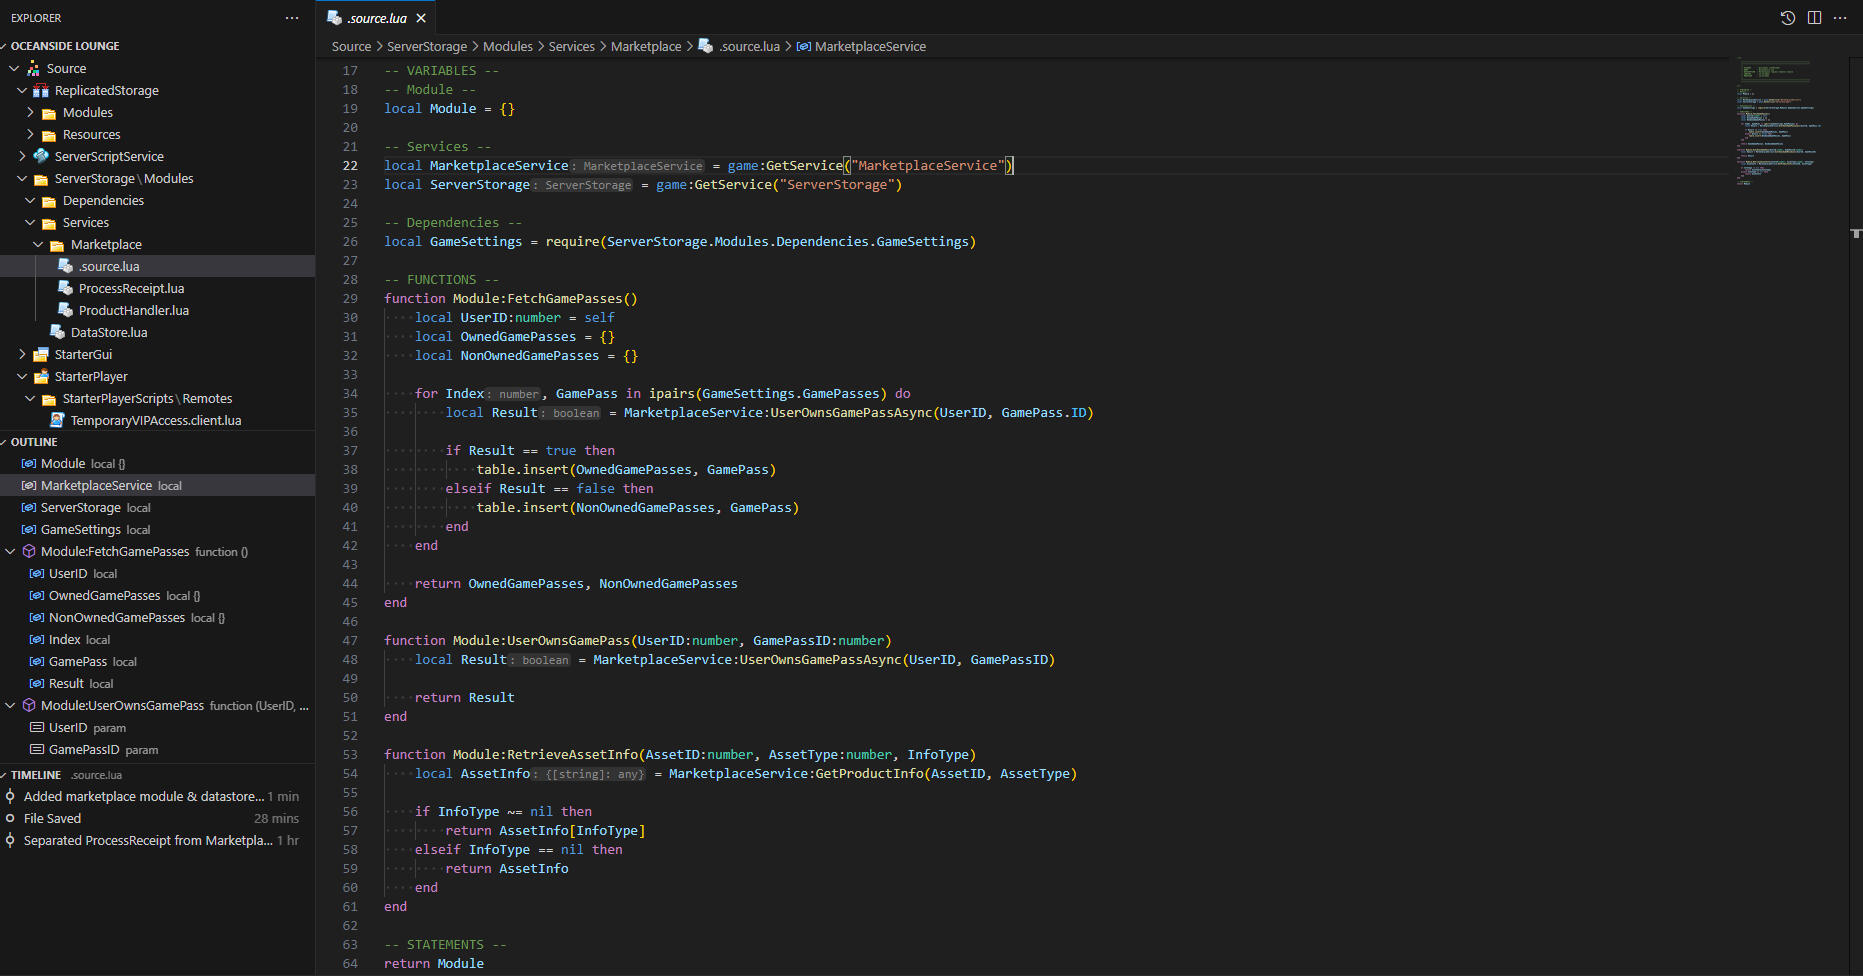Select Module local in the outline
Screen dimensions: 1863x976
(157, 463)
